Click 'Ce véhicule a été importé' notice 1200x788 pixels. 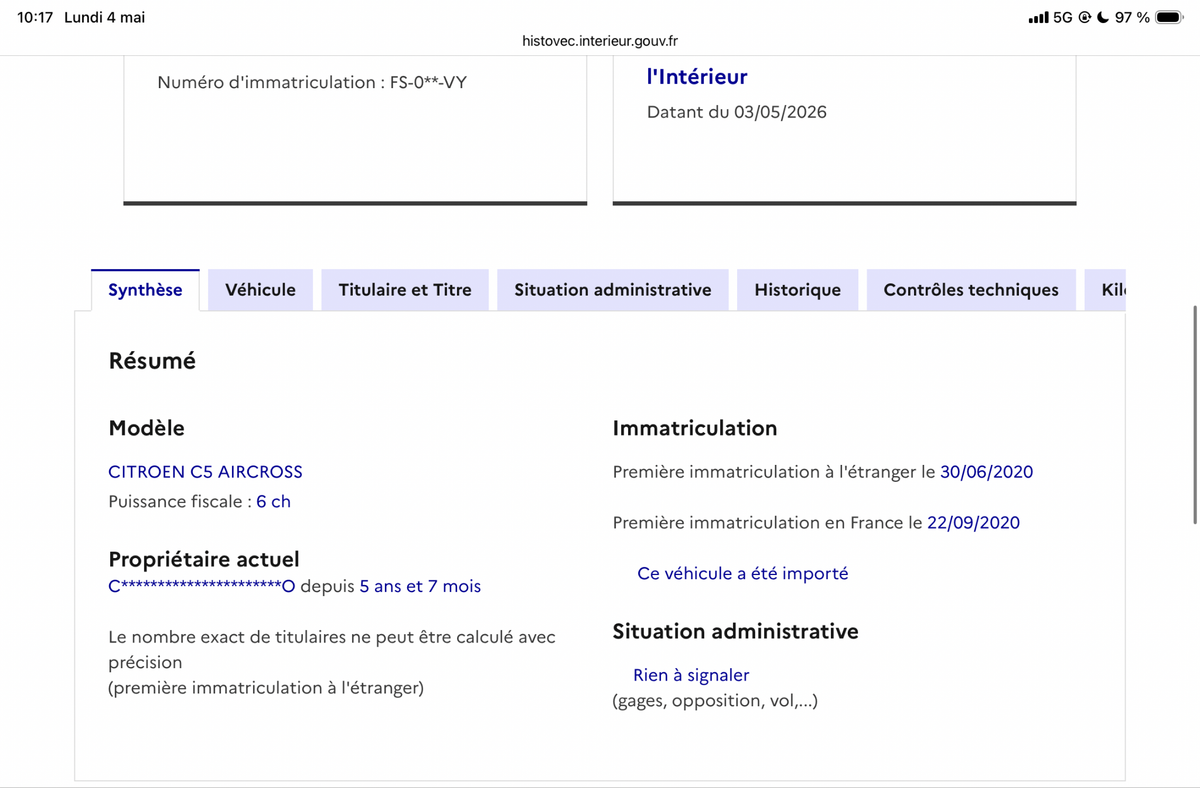tap(742, 573)
